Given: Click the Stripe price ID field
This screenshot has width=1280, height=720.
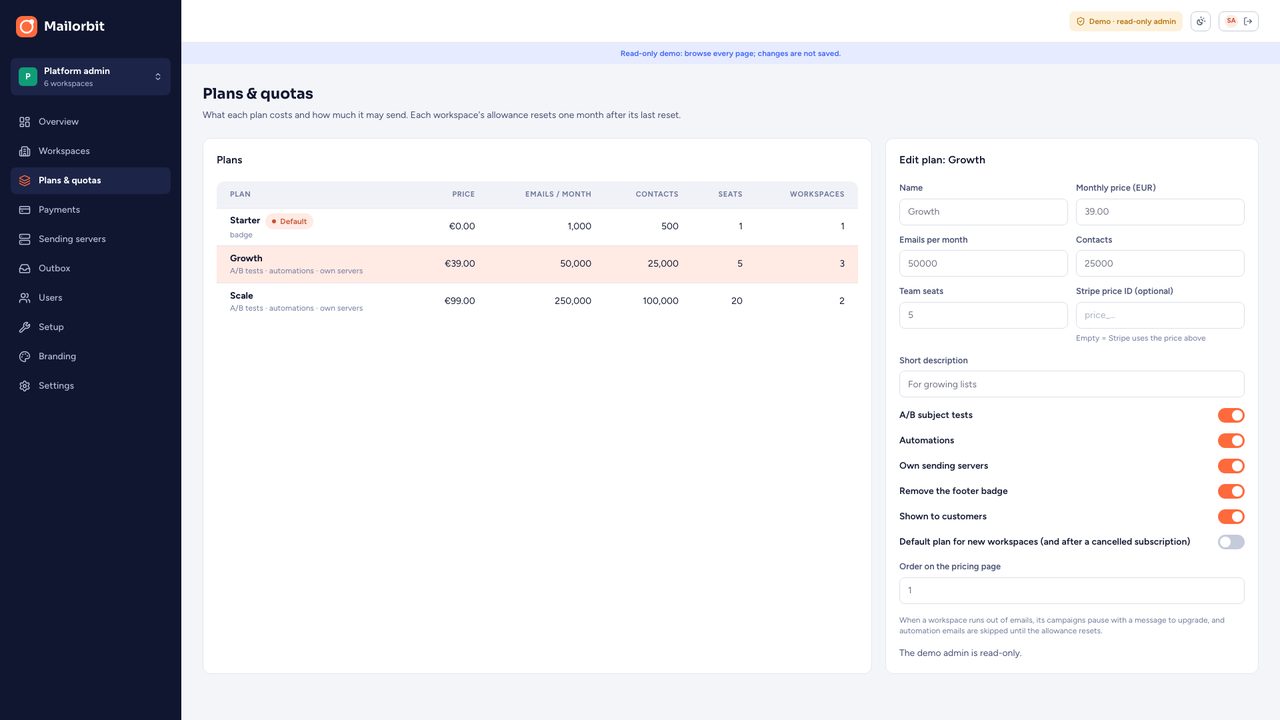Looking at the screenshot, I should (1160, 315).
